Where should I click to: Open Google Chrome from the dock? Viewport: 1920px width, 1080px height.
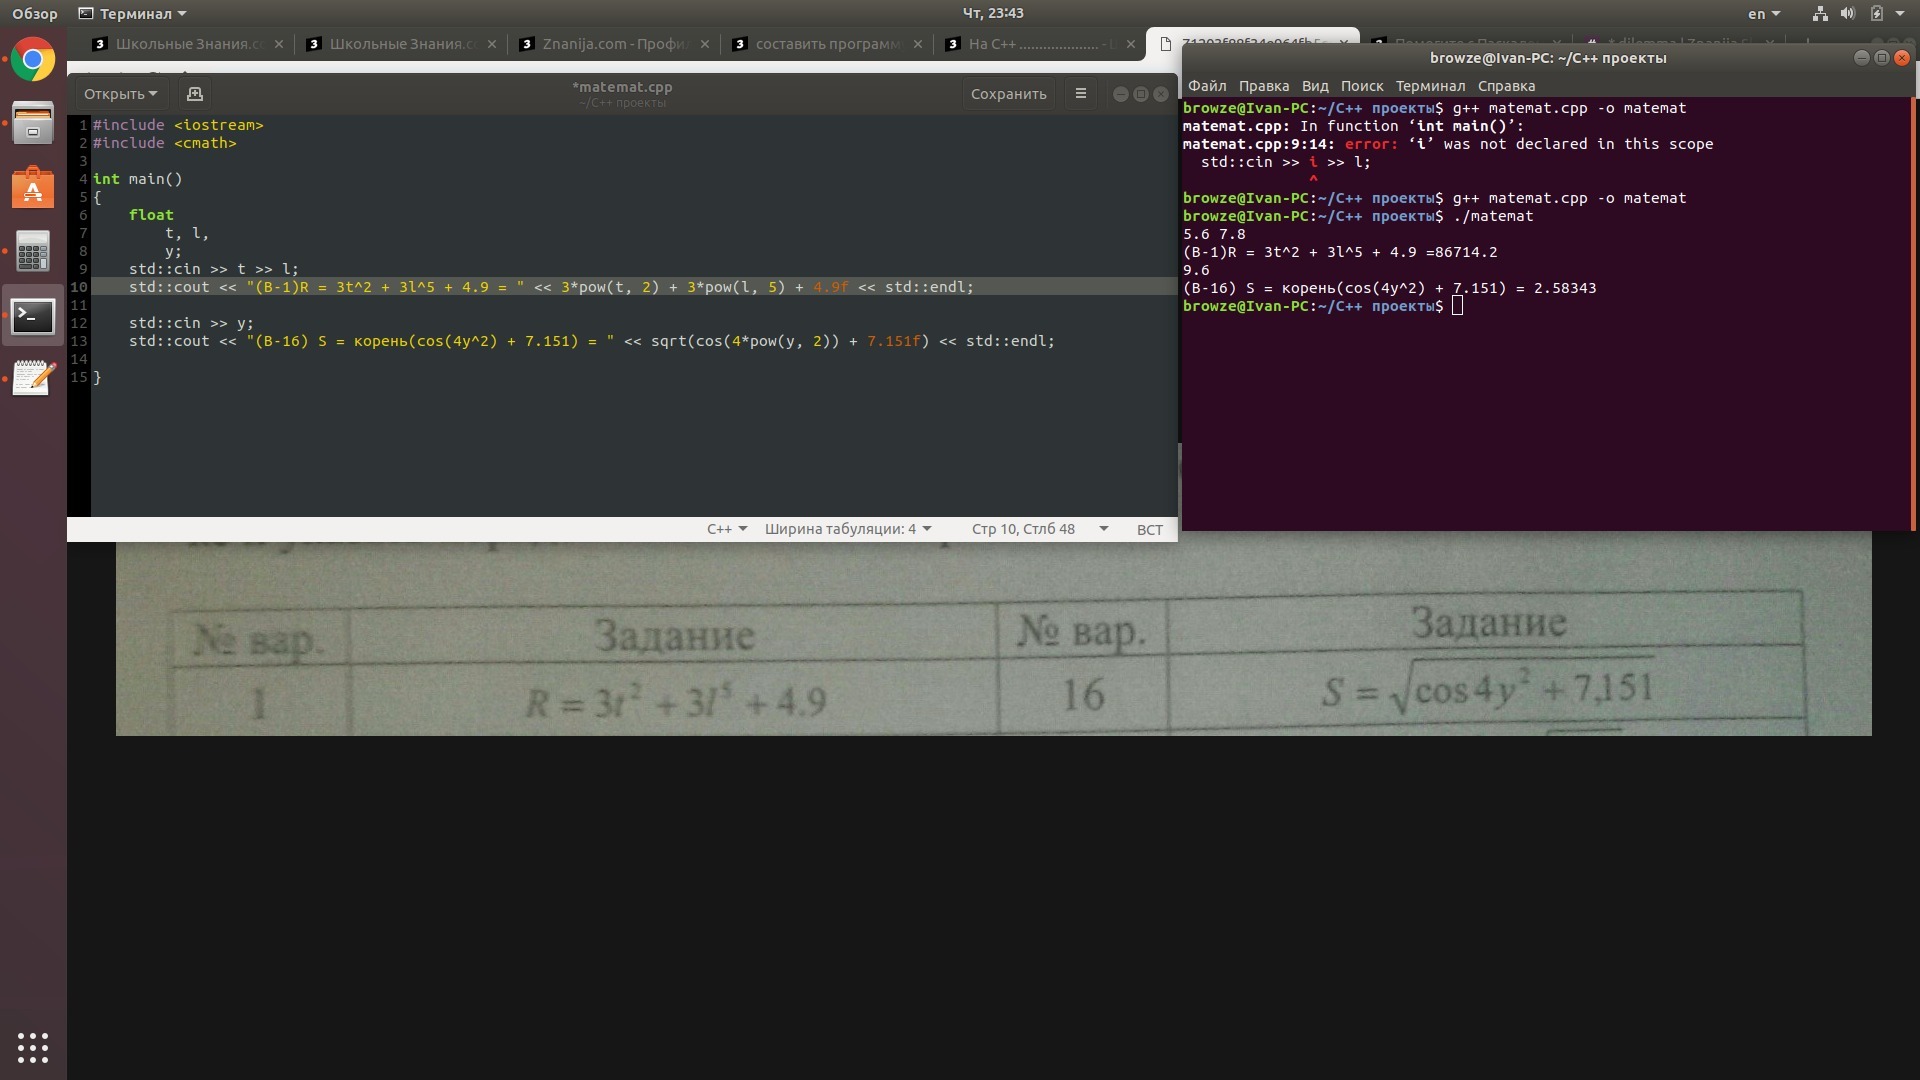[x=33, y=61]
